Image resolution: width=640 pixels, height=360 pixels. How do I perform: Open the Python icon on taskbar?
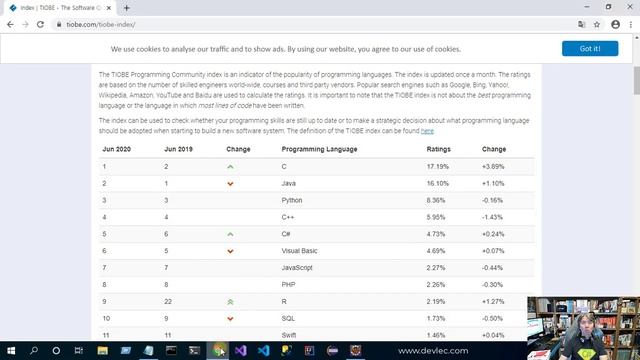[287, 351]
